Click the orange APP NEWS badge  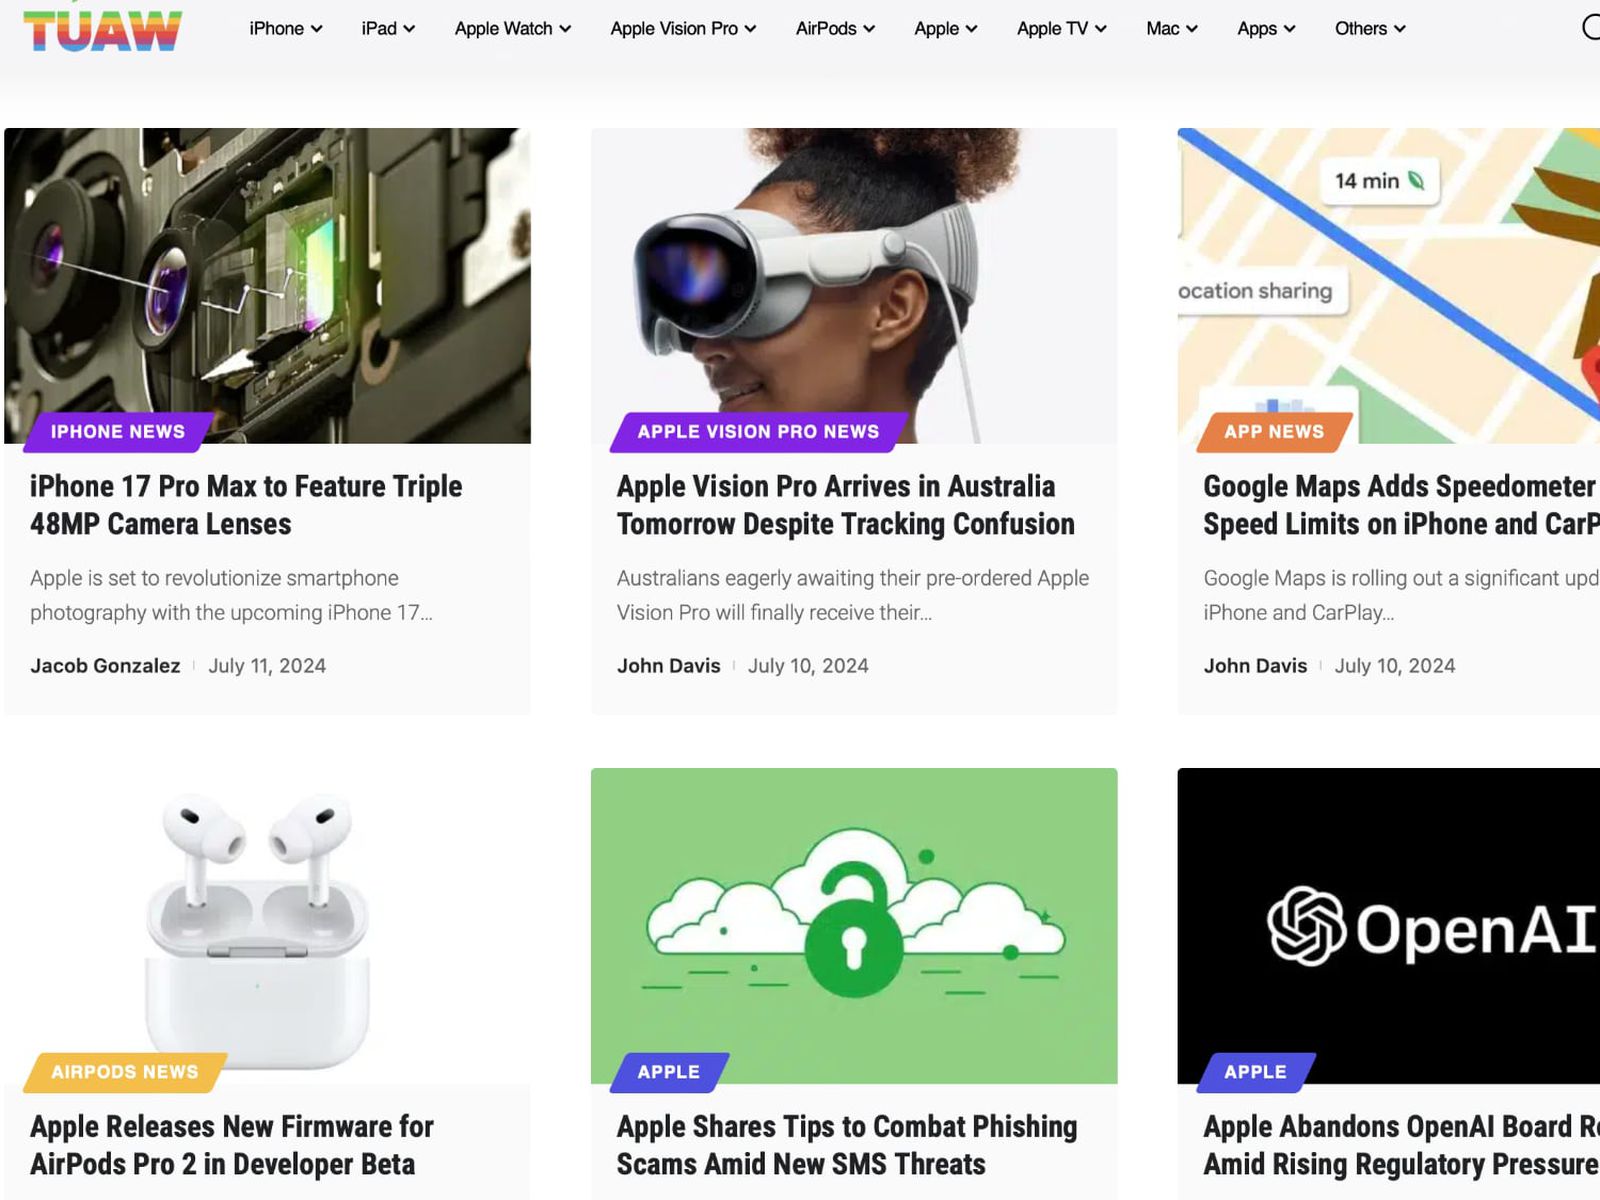[x=1273, y=432]
